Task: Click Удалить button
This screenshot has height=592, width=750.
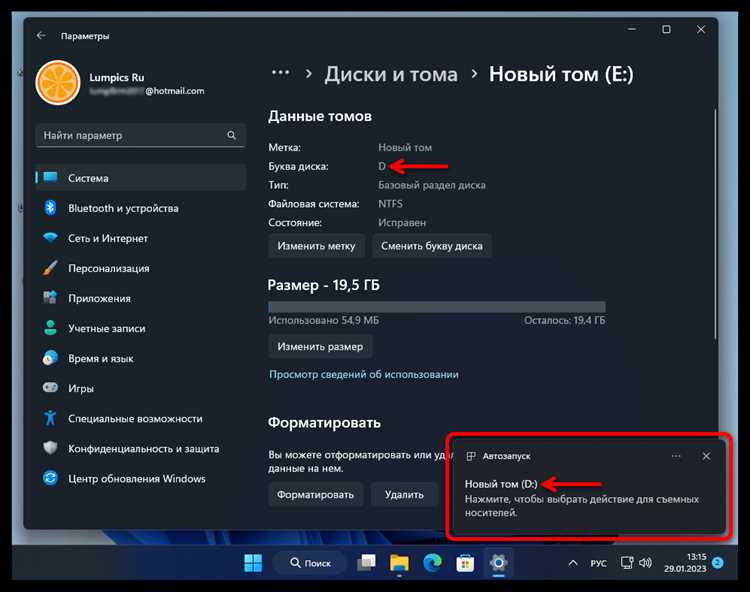Action: click(x=404, y=494)
